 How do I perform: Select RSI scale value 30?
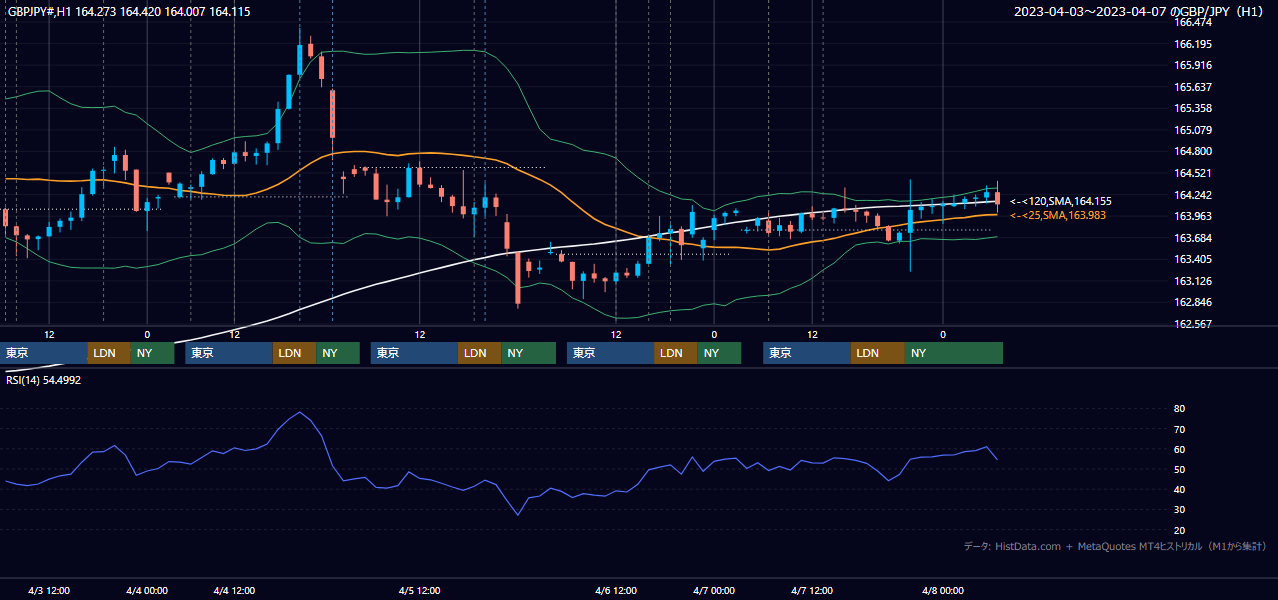click(x=1179, y=510)
